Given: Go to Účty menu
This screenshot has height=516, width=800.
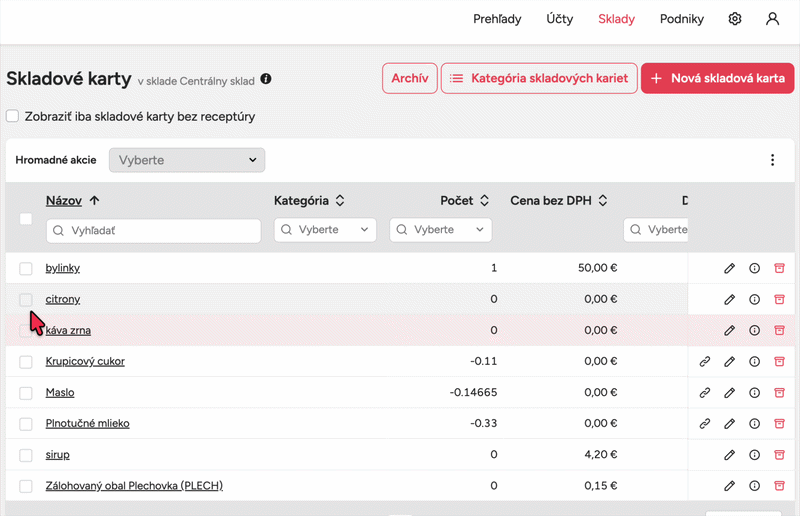Looking at the screenshot, I should click(x=560, y=19).
